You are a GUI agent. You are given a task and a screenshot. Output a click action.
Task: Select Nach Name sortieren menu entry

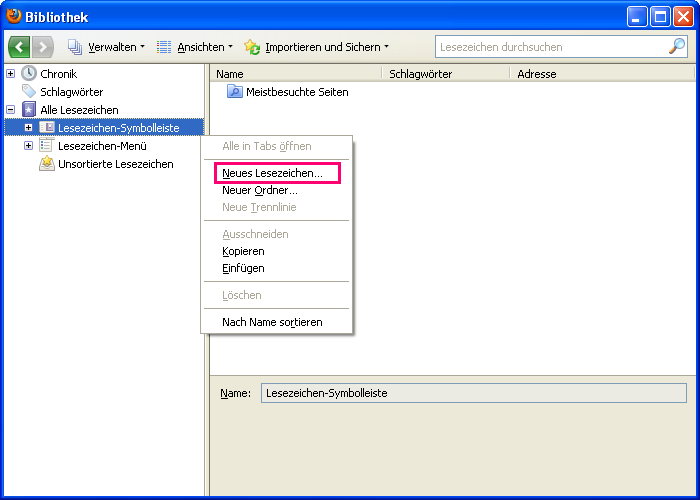point(272,322)
